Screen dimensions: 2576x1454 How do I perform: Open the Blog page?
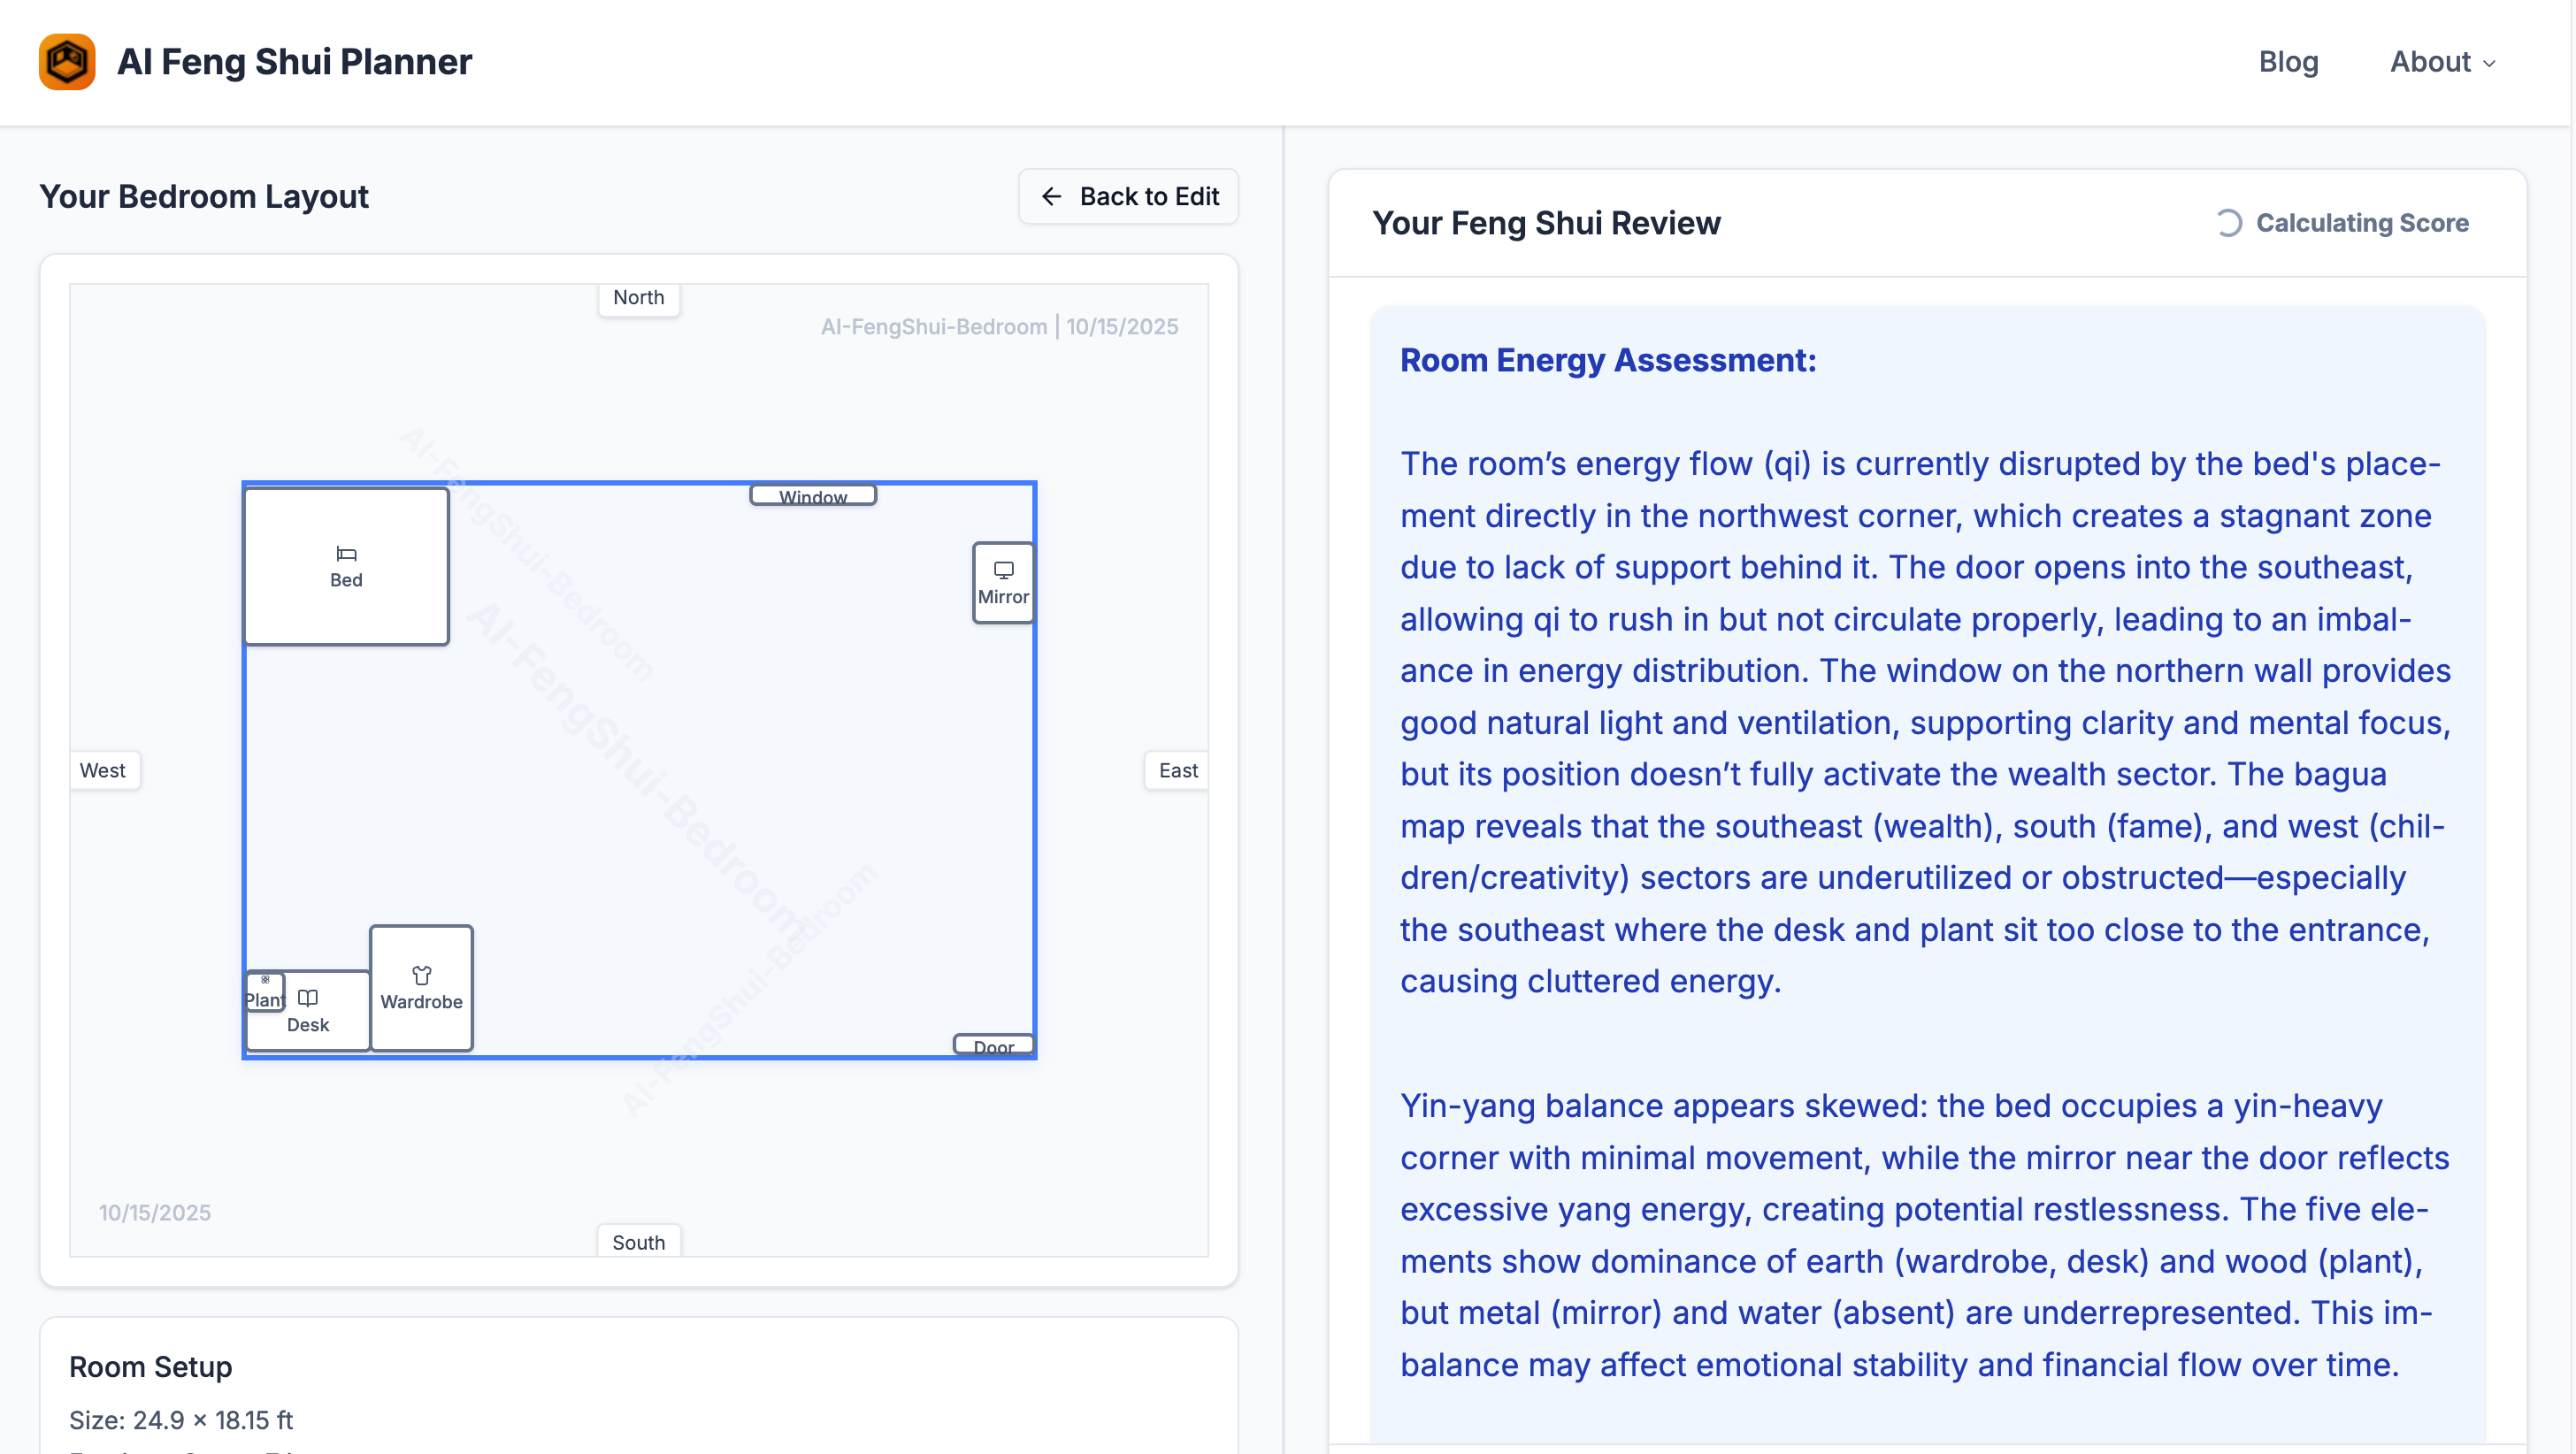click(2288, 62)
